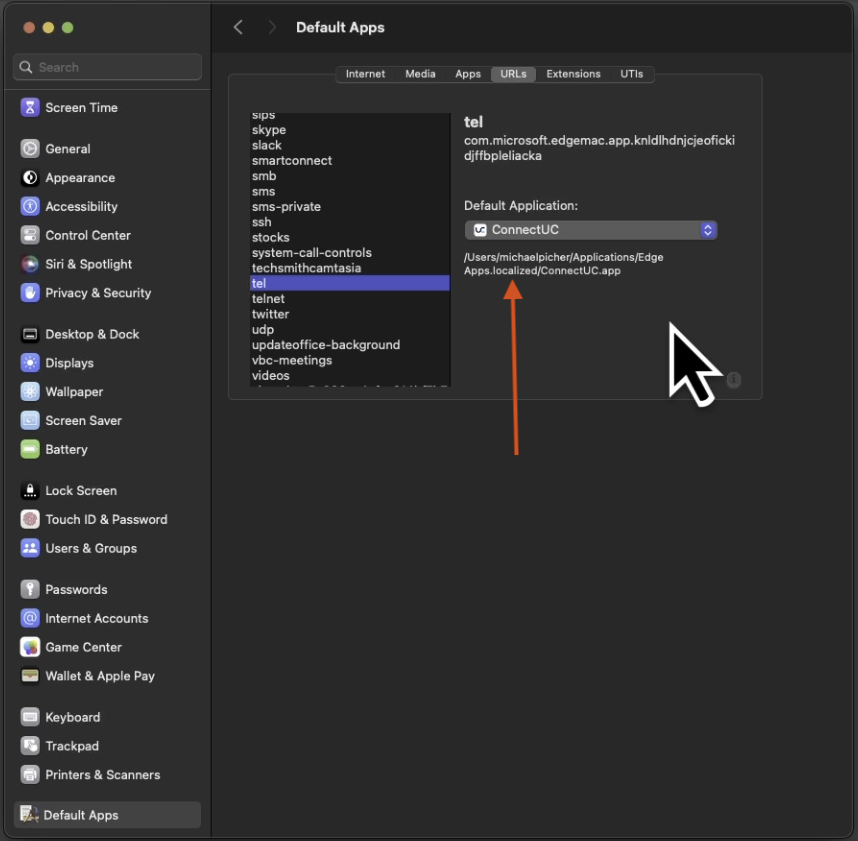The width and height of the screenshot is (858, 841).
Task: Switch to the Media tab
Action: [x=420, y=74]
